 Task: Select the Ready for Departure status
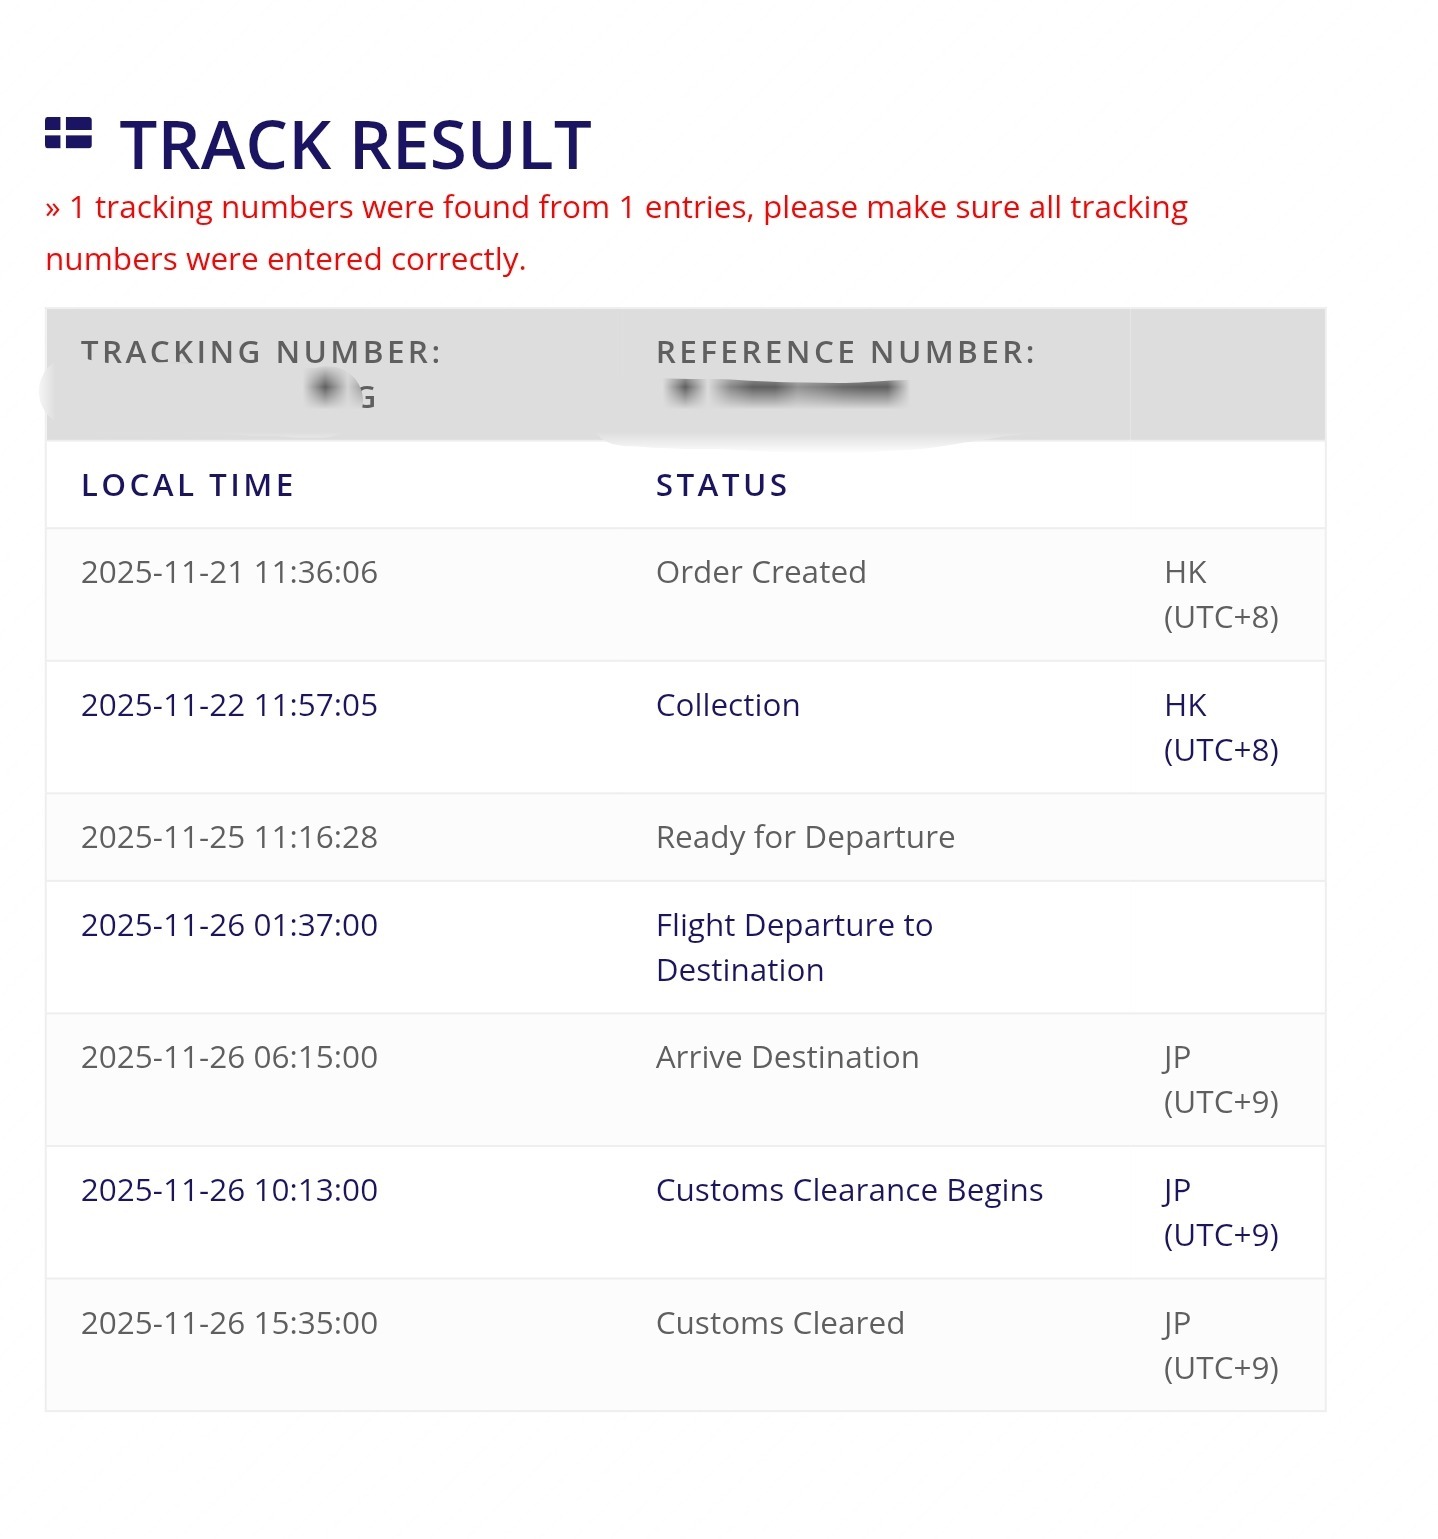tap(805, 838)
